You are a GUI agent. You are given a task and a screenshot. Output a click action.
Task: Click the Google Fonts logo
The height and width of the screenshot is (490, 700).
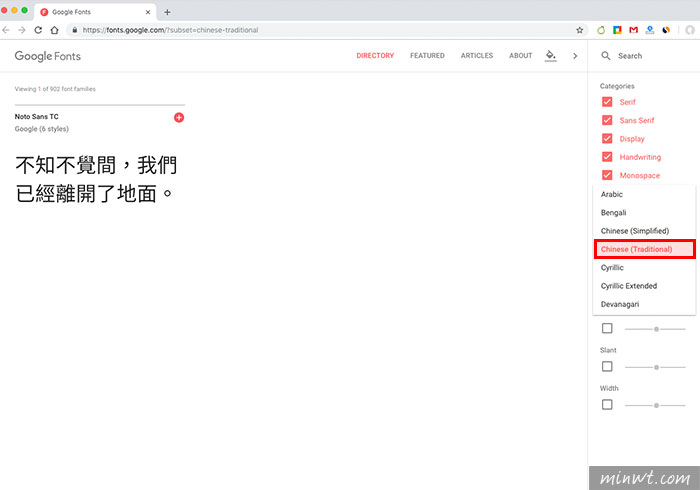48,56
